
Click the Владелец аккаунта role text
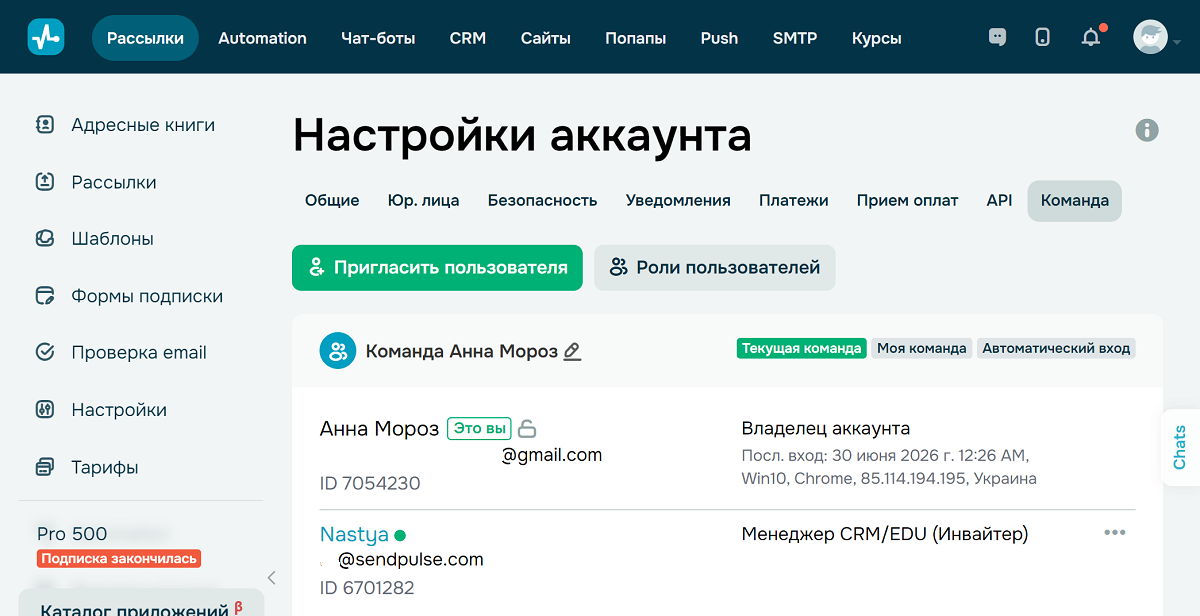[826, 428]
